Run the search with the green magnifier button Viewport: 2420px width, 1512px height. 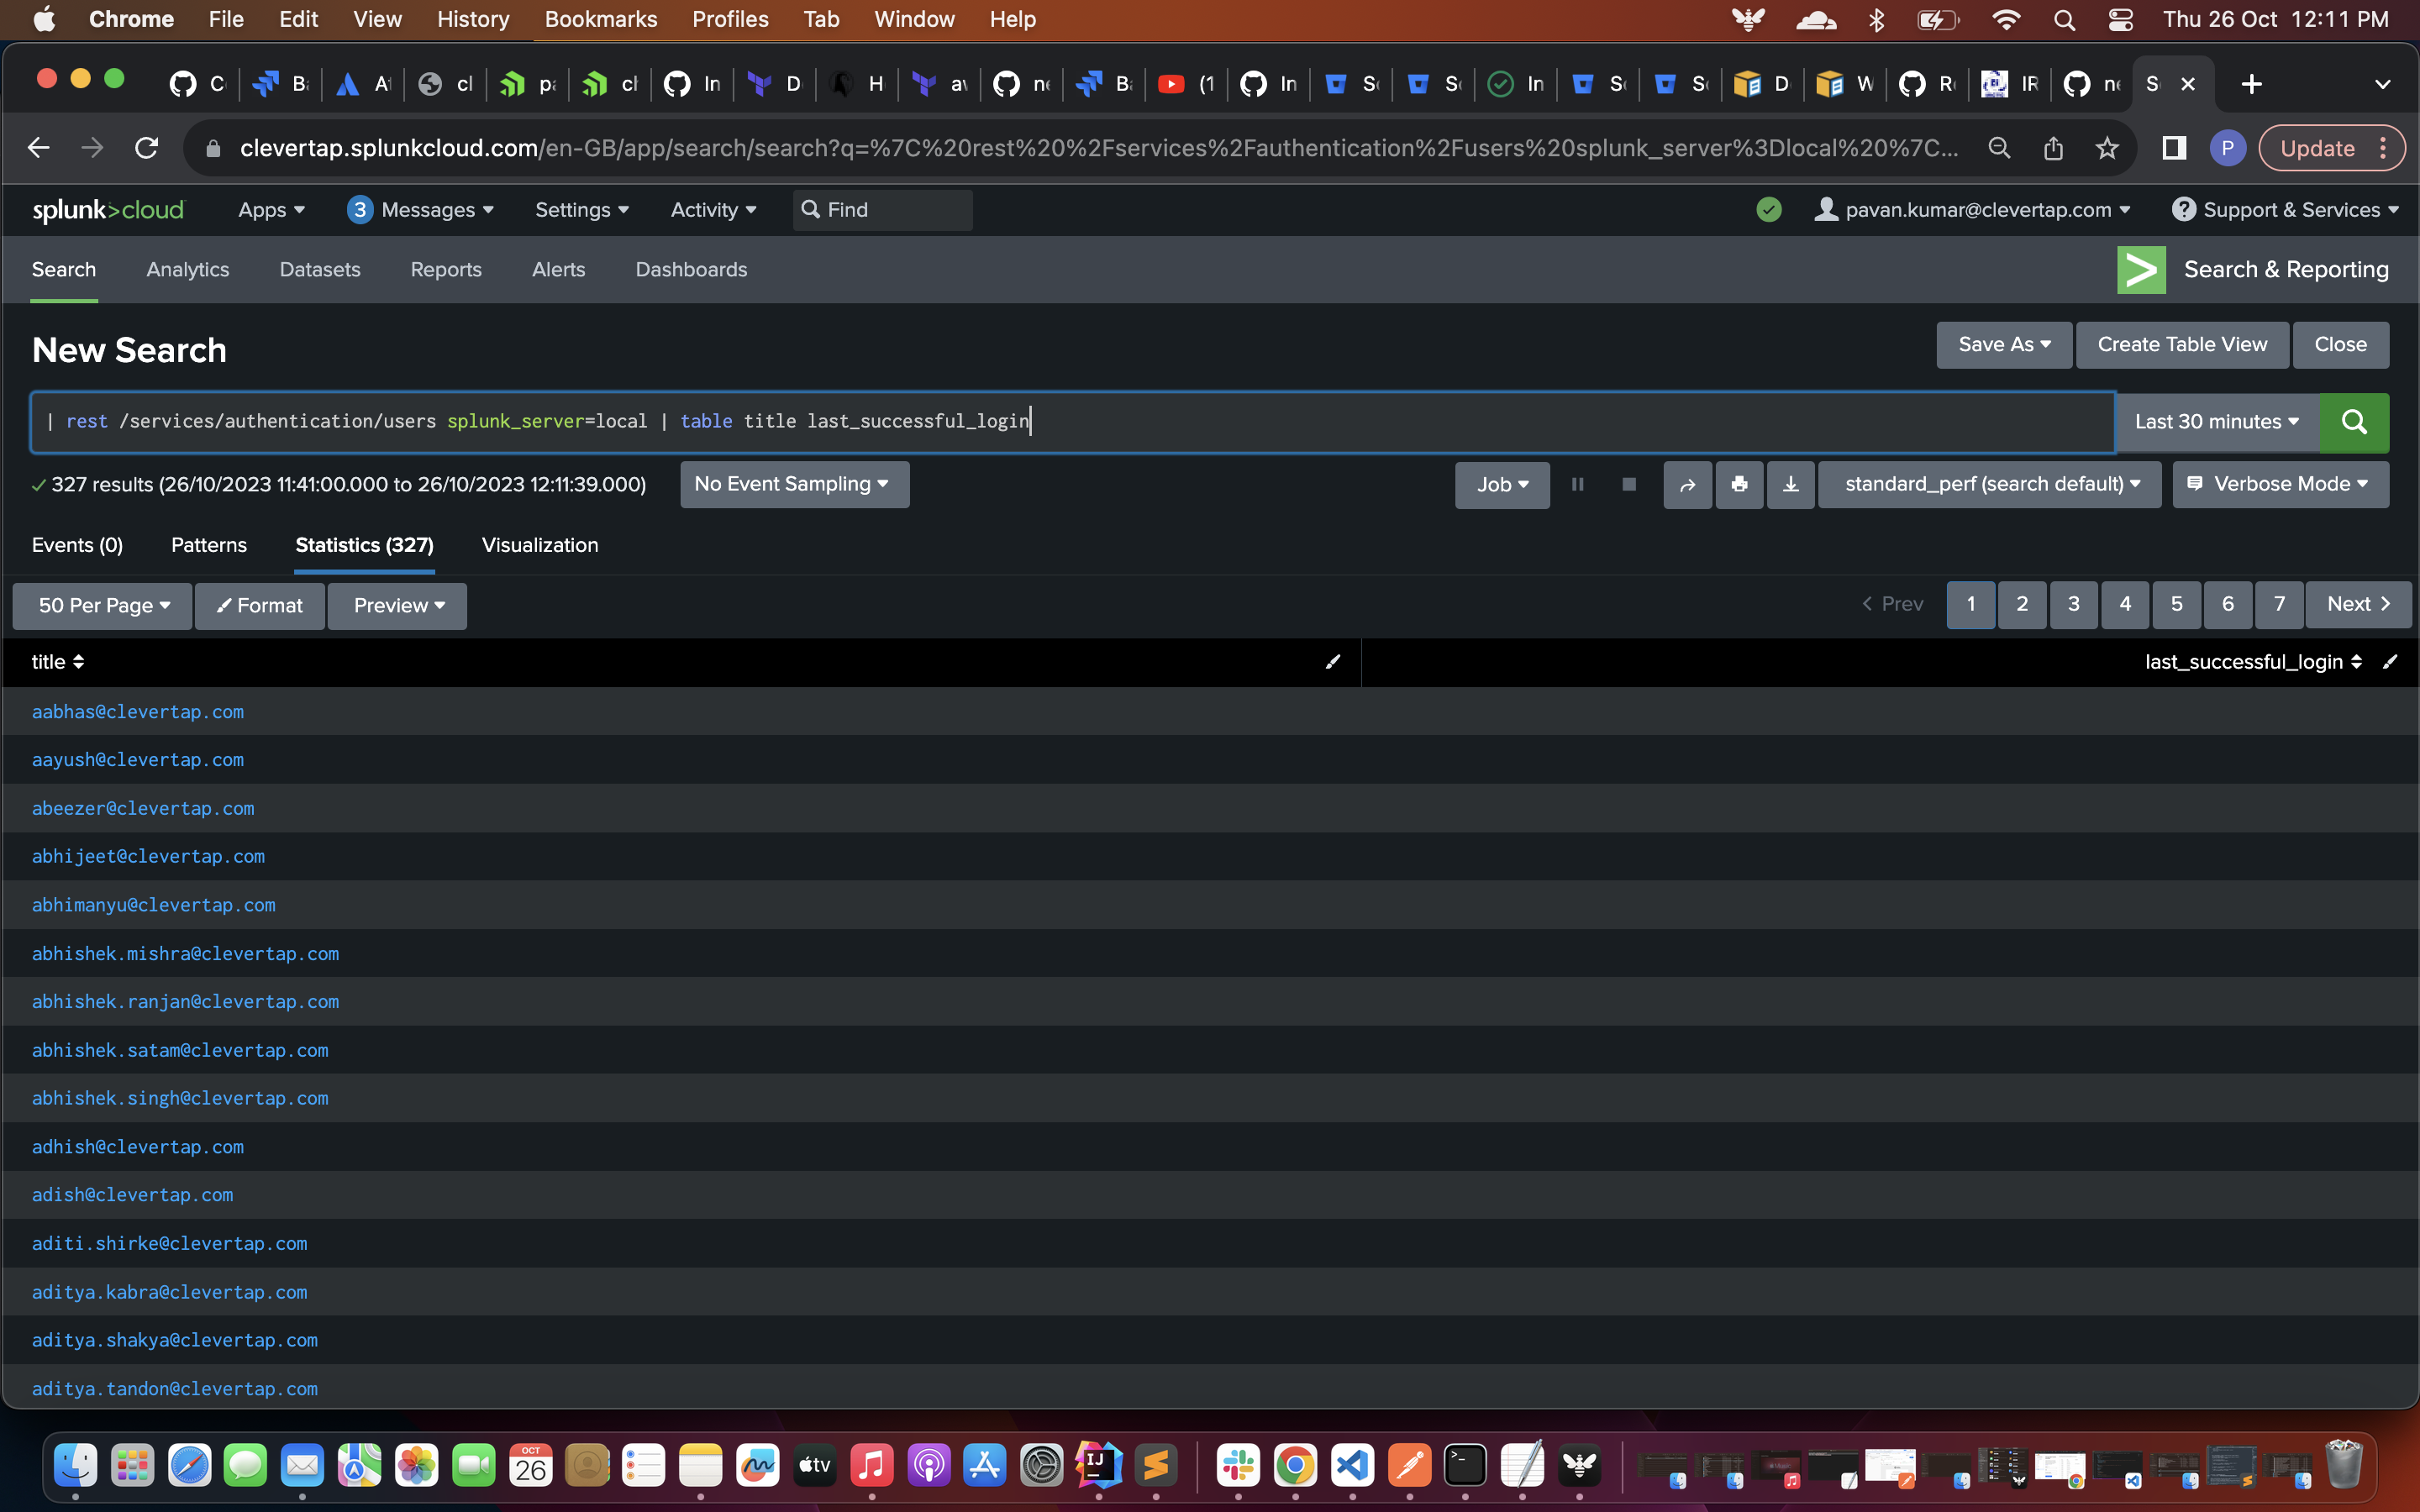(2353, 422)
